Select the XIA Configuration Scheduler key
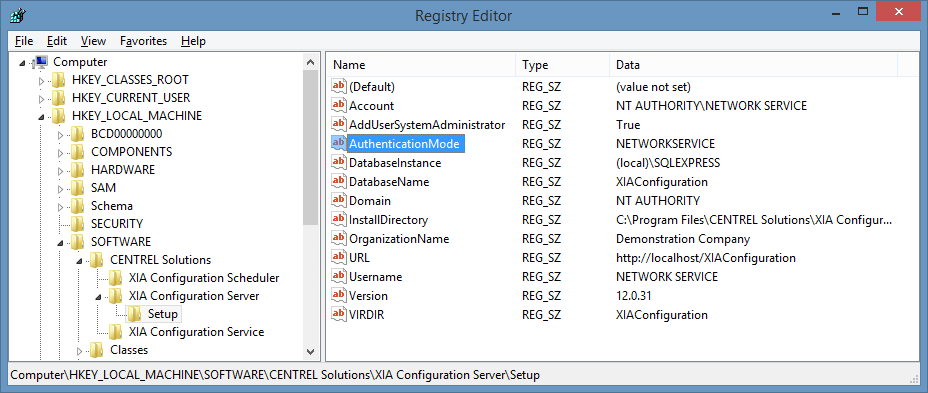Viewport: 928px width, 393px height. pyautogui.click(x=204, y=278)
